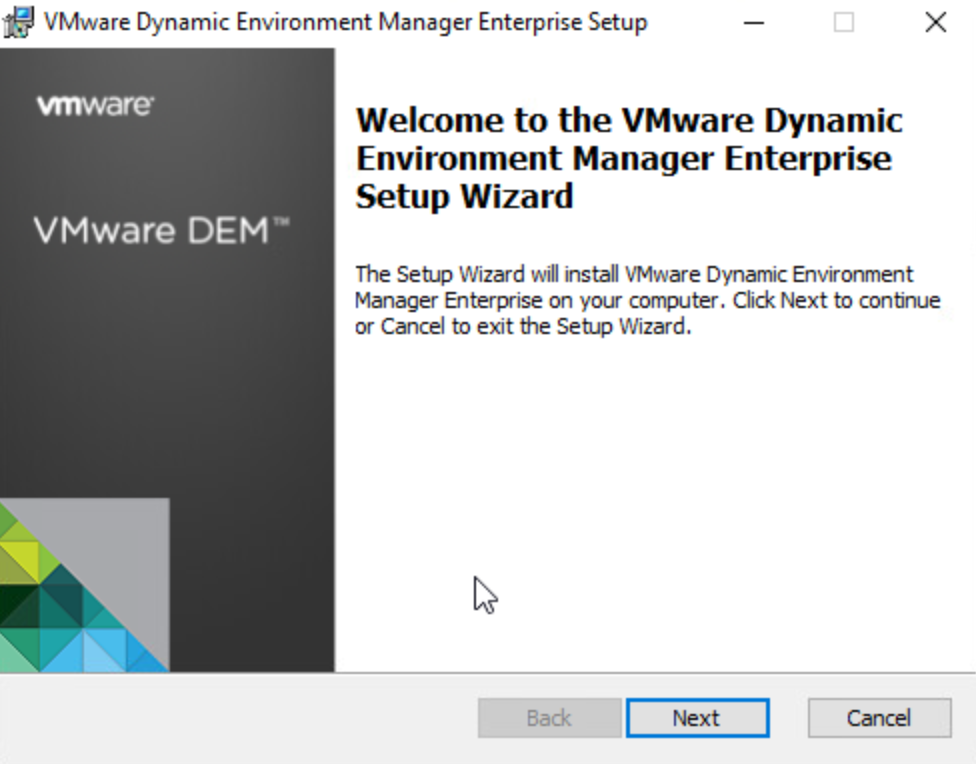The height and width of the screenshot is (764, 976).
Task: Click the grayed-out Back button
Action: coord(549,718)
